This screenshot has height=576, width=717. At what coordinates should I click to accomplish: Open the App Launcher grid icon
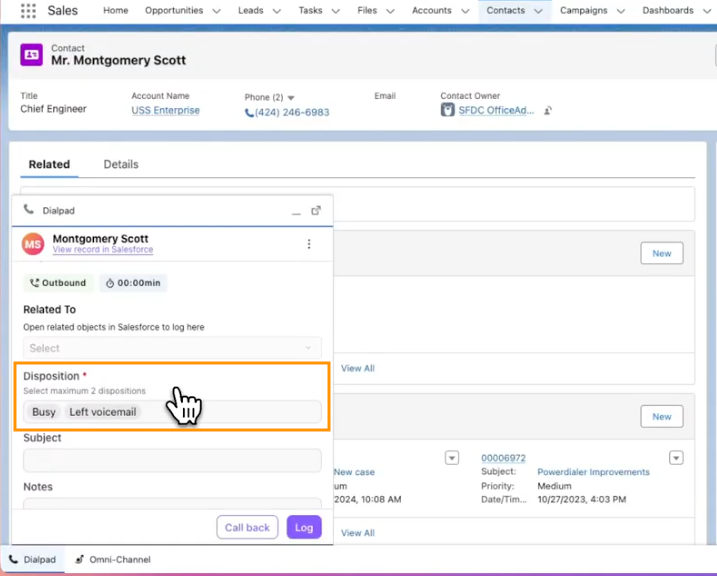pos(28,11)
